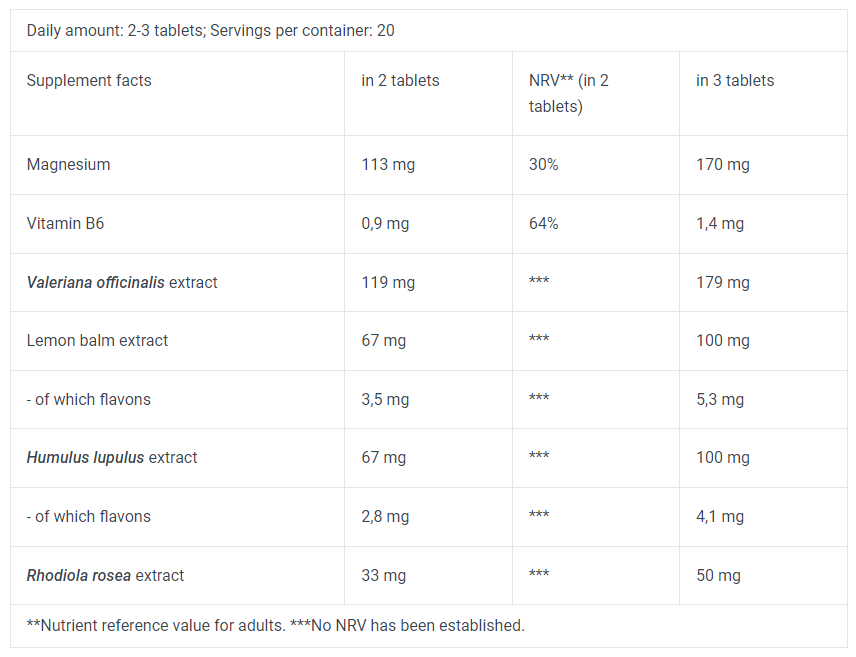This screenshot has width=856, height=657.
Task: Select the 113 mg Magnesium value
Action: point(388,164)
